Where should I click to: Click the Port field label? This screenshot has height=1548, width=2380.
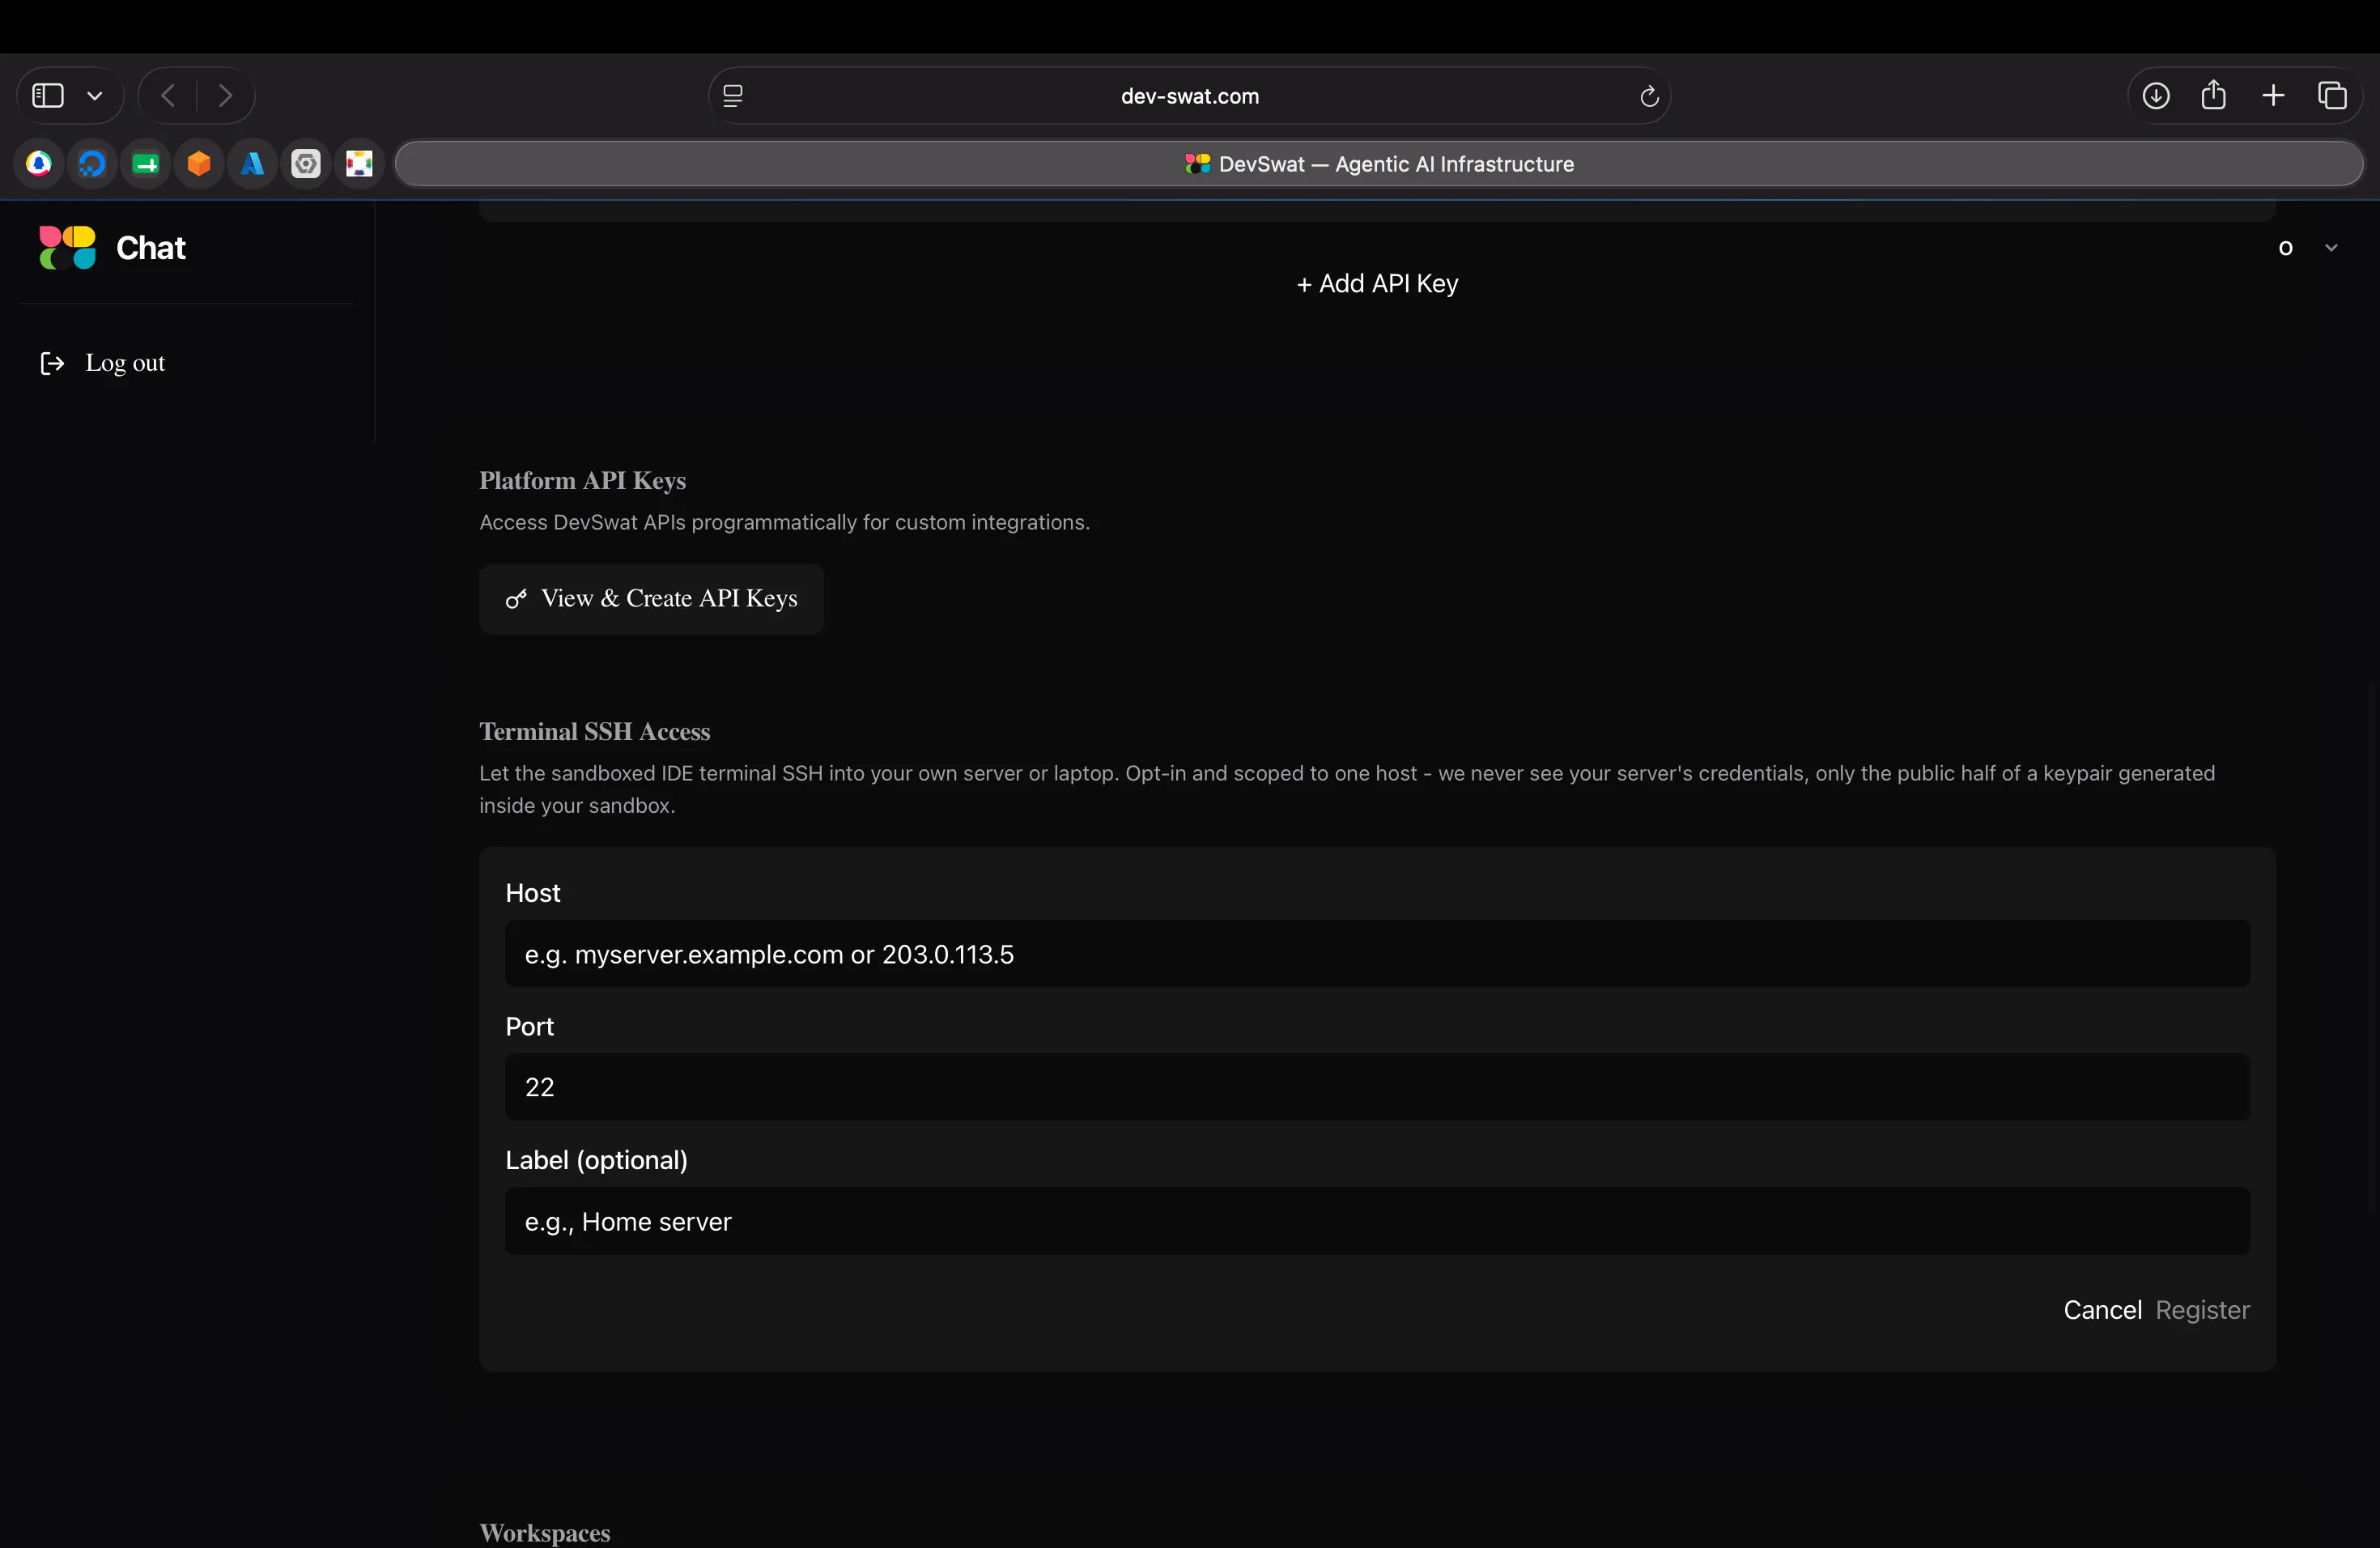pos(529,1026)
